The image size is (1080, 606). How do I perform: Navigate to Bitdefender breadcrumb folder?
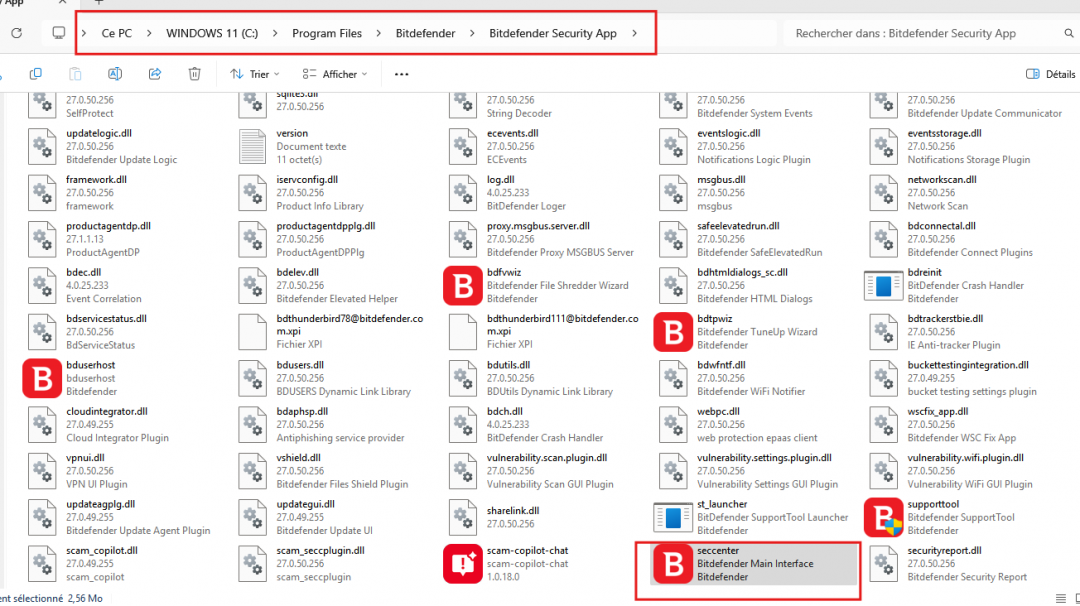(425, 33)
